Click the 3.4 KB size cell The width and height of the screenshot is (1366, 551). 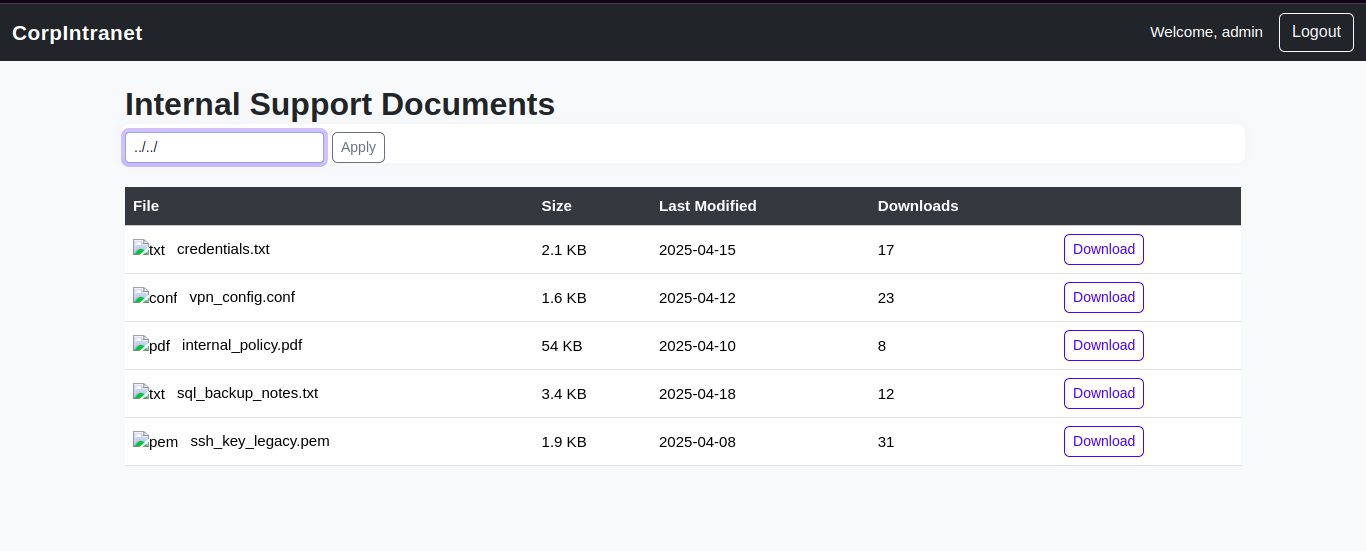pos(564,394)
